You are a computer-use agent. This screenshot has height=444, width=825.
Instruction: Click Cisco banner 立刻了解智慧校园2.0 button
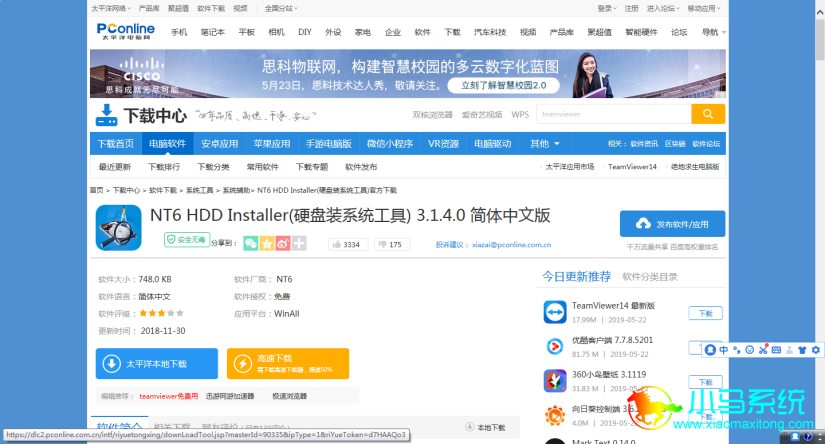[x=504, y=85]
